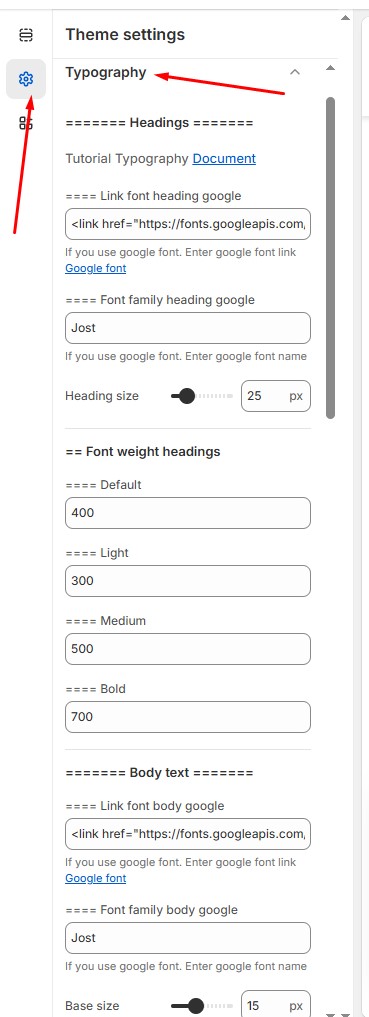Click the Font family body google field
This screenshot has height=1017, width=369.
[188, 938]
